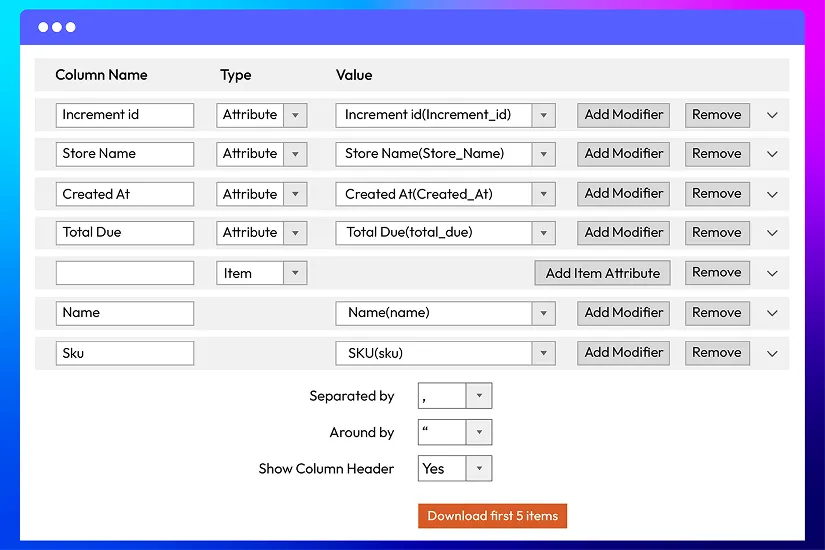Focus the Store Name column name field
This screenshot has height=550, width=825.
[x=125, y=154]
